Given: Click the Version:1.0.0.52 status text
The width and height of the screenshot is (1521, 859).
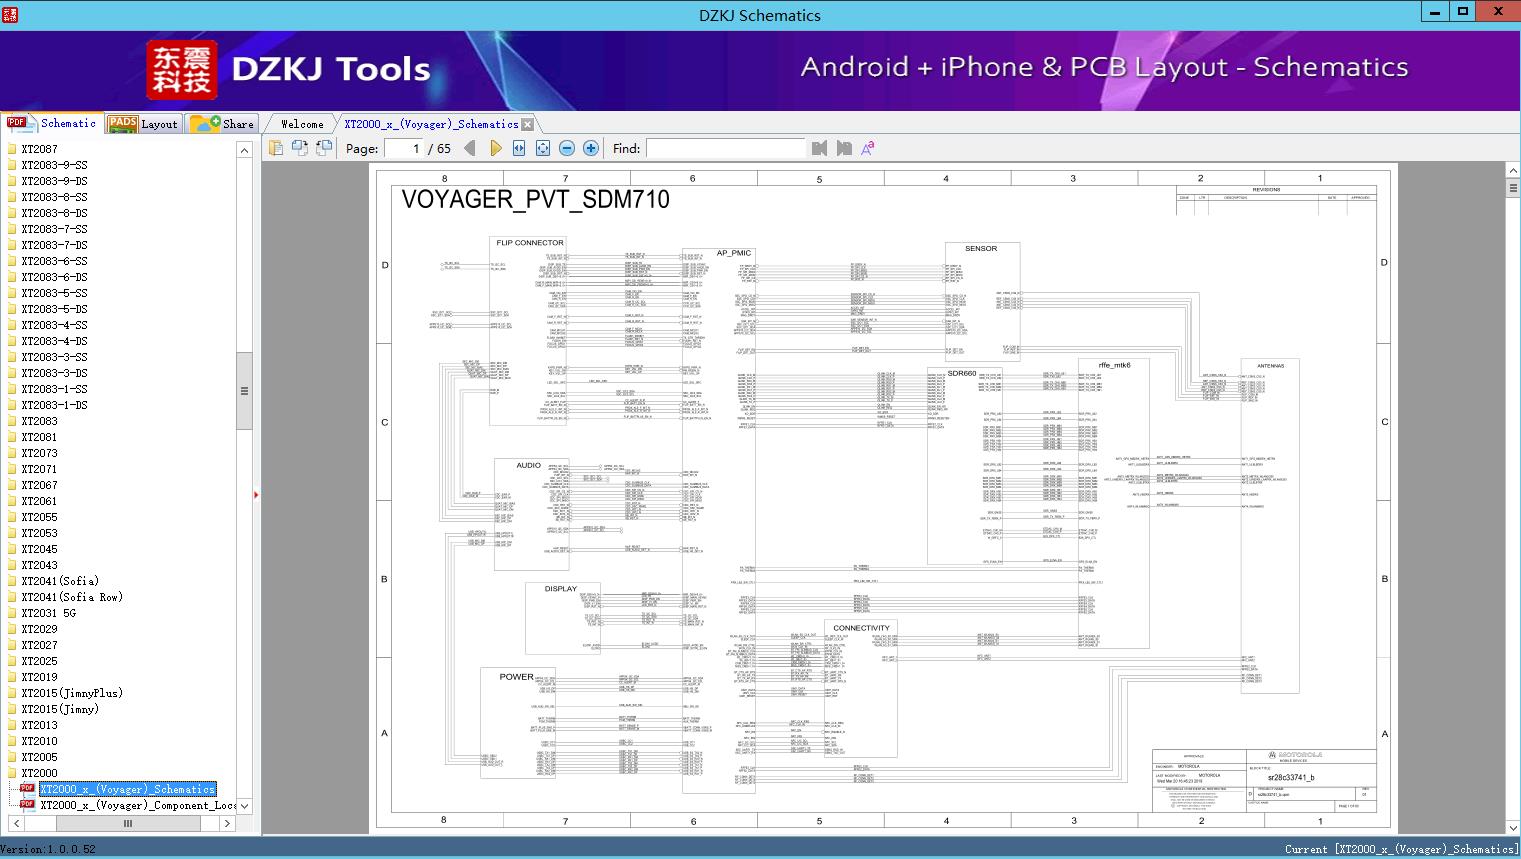Looking at the screenshot, I should [48, 849].
